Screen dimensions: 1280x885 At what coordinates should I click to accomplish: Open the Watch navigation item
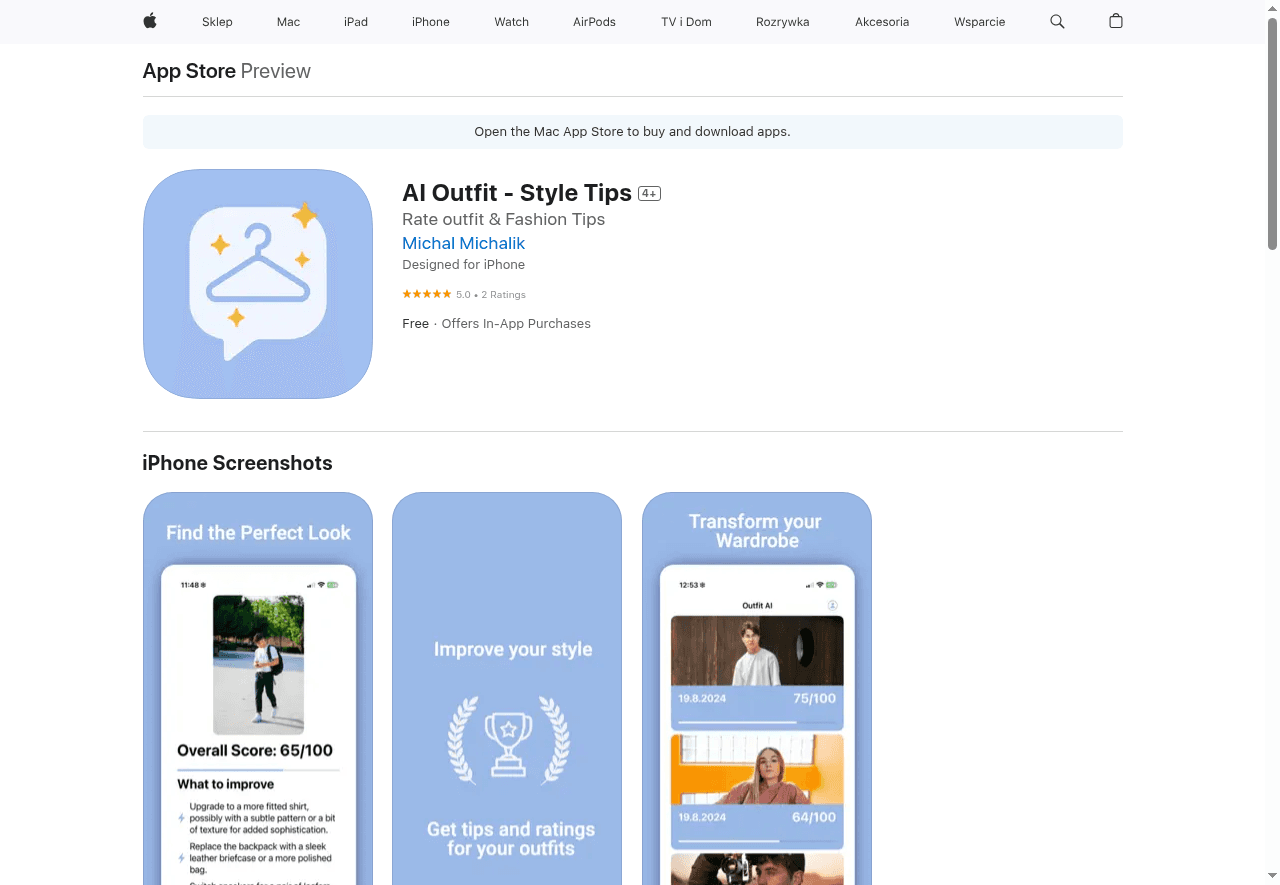pos(511,22)
